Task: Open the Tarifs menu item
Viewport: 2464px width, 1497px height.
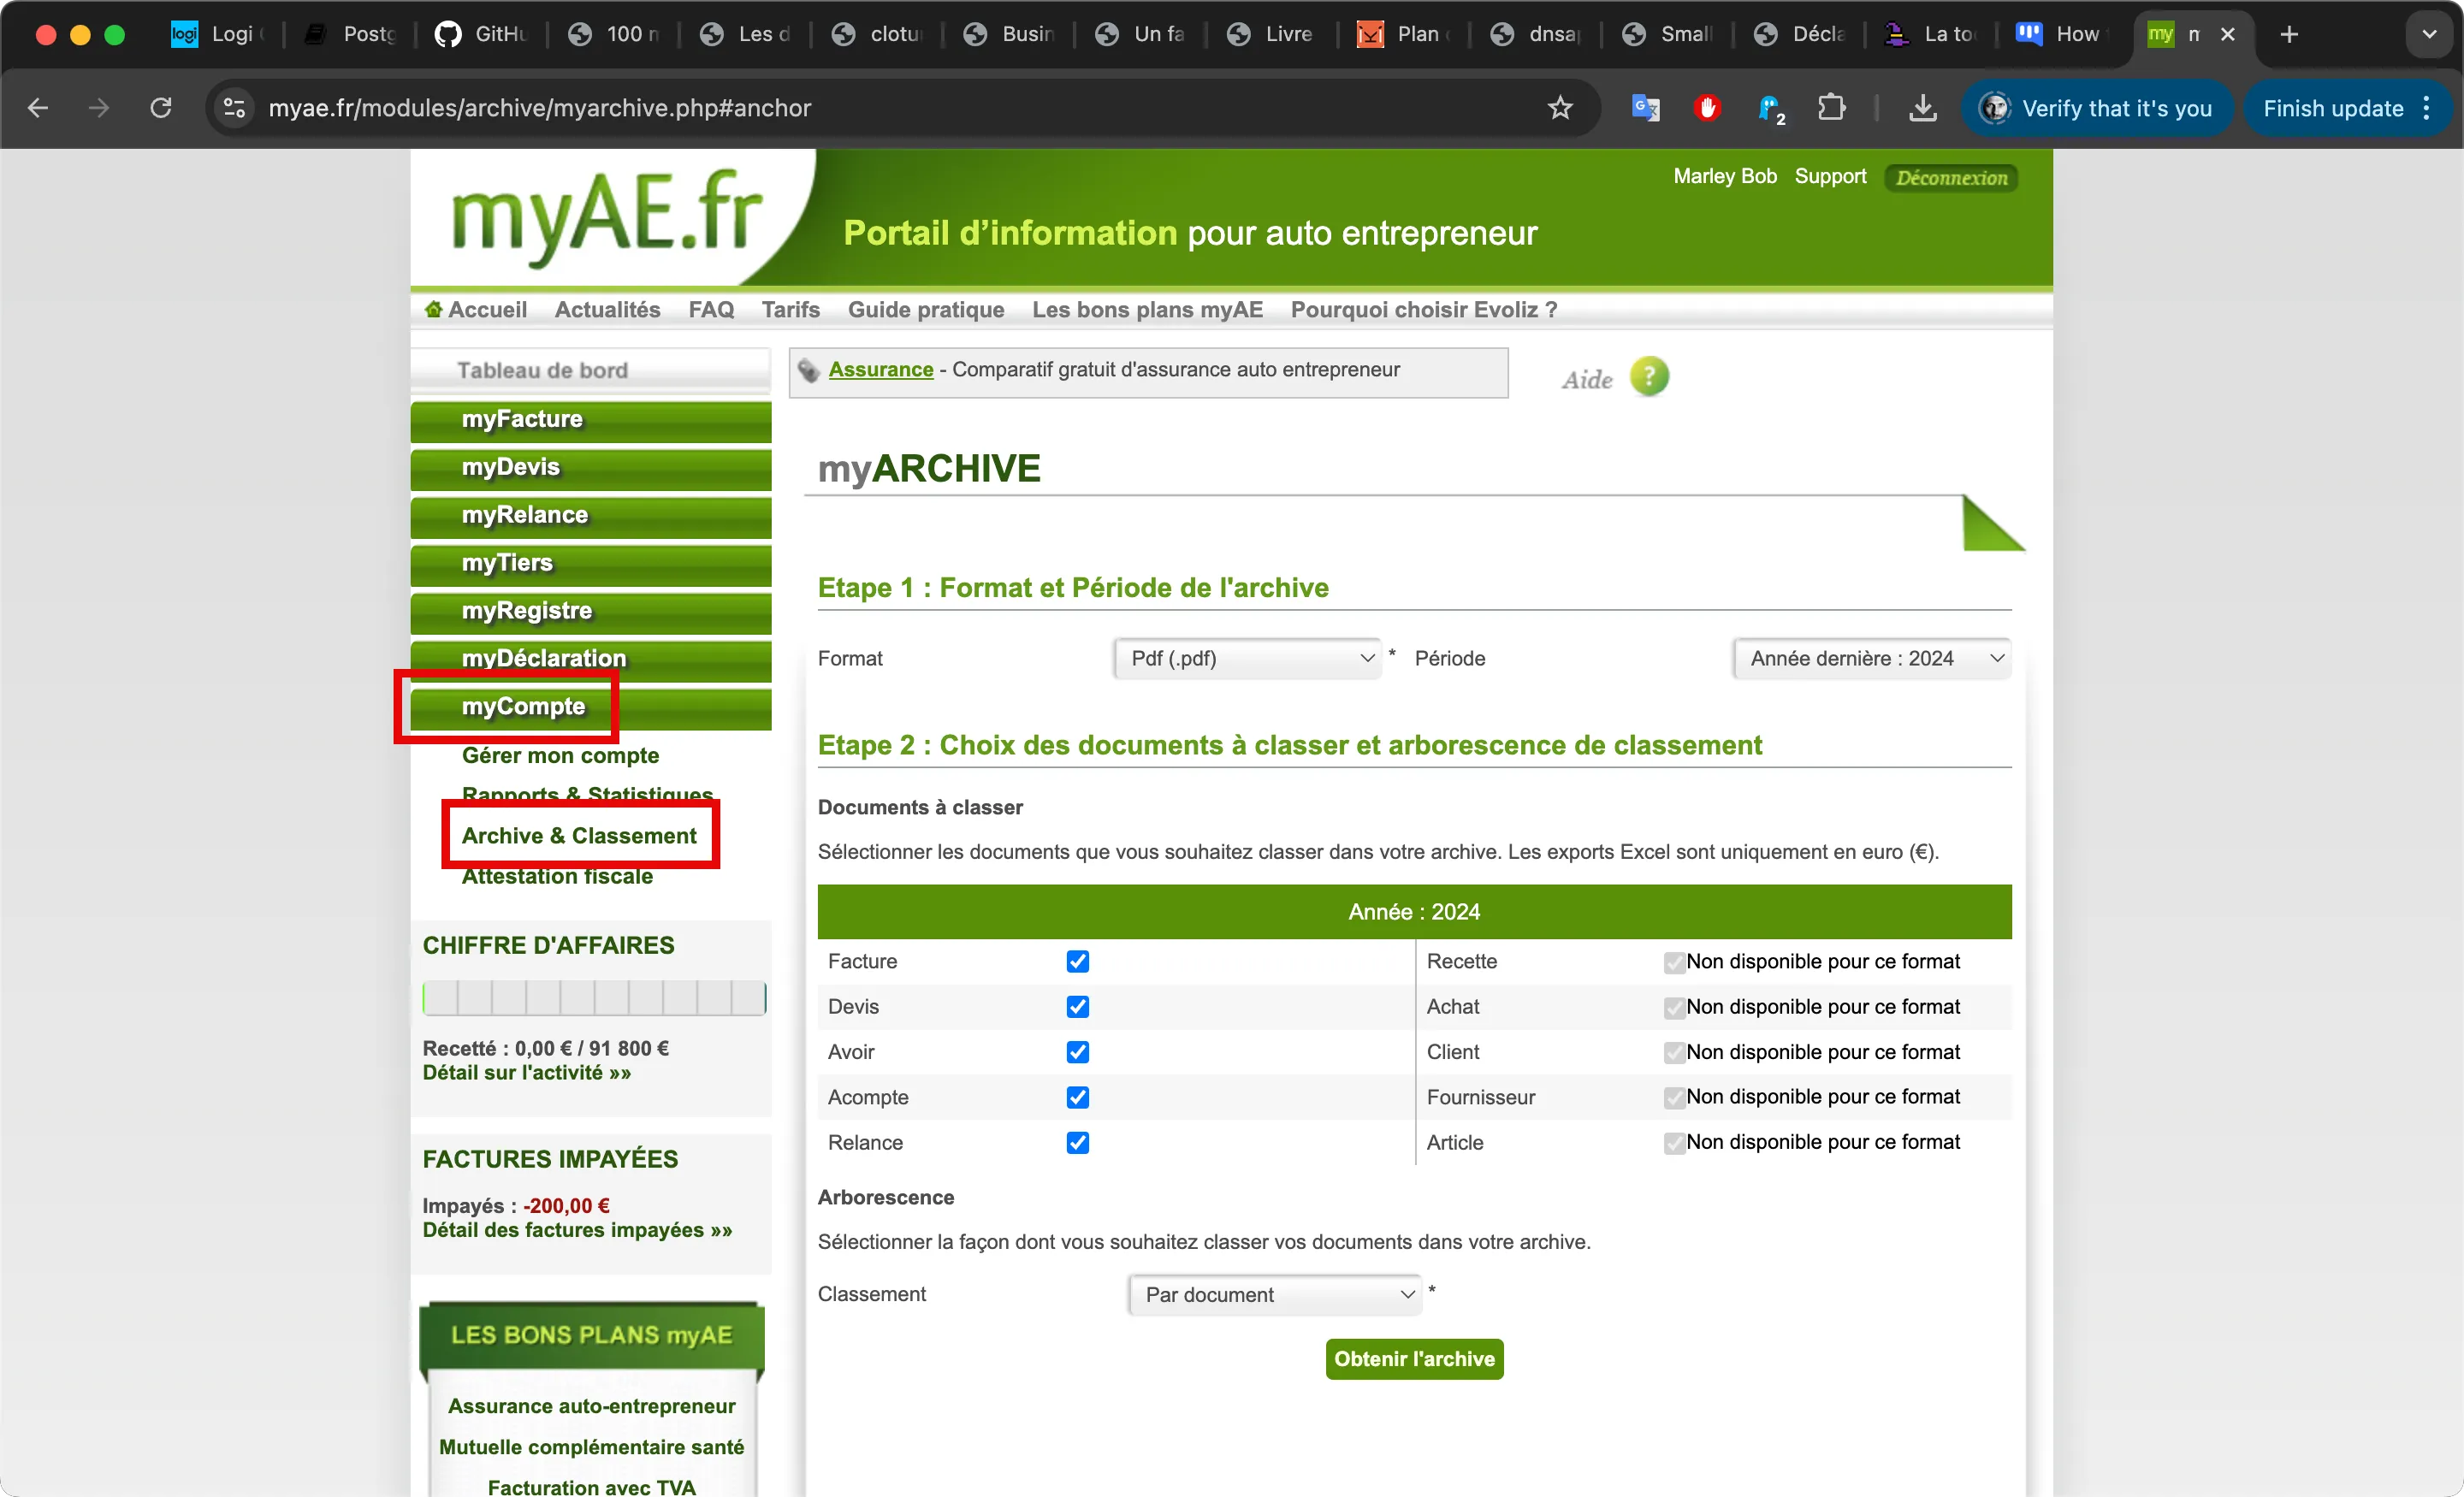Action: point(790,310)
